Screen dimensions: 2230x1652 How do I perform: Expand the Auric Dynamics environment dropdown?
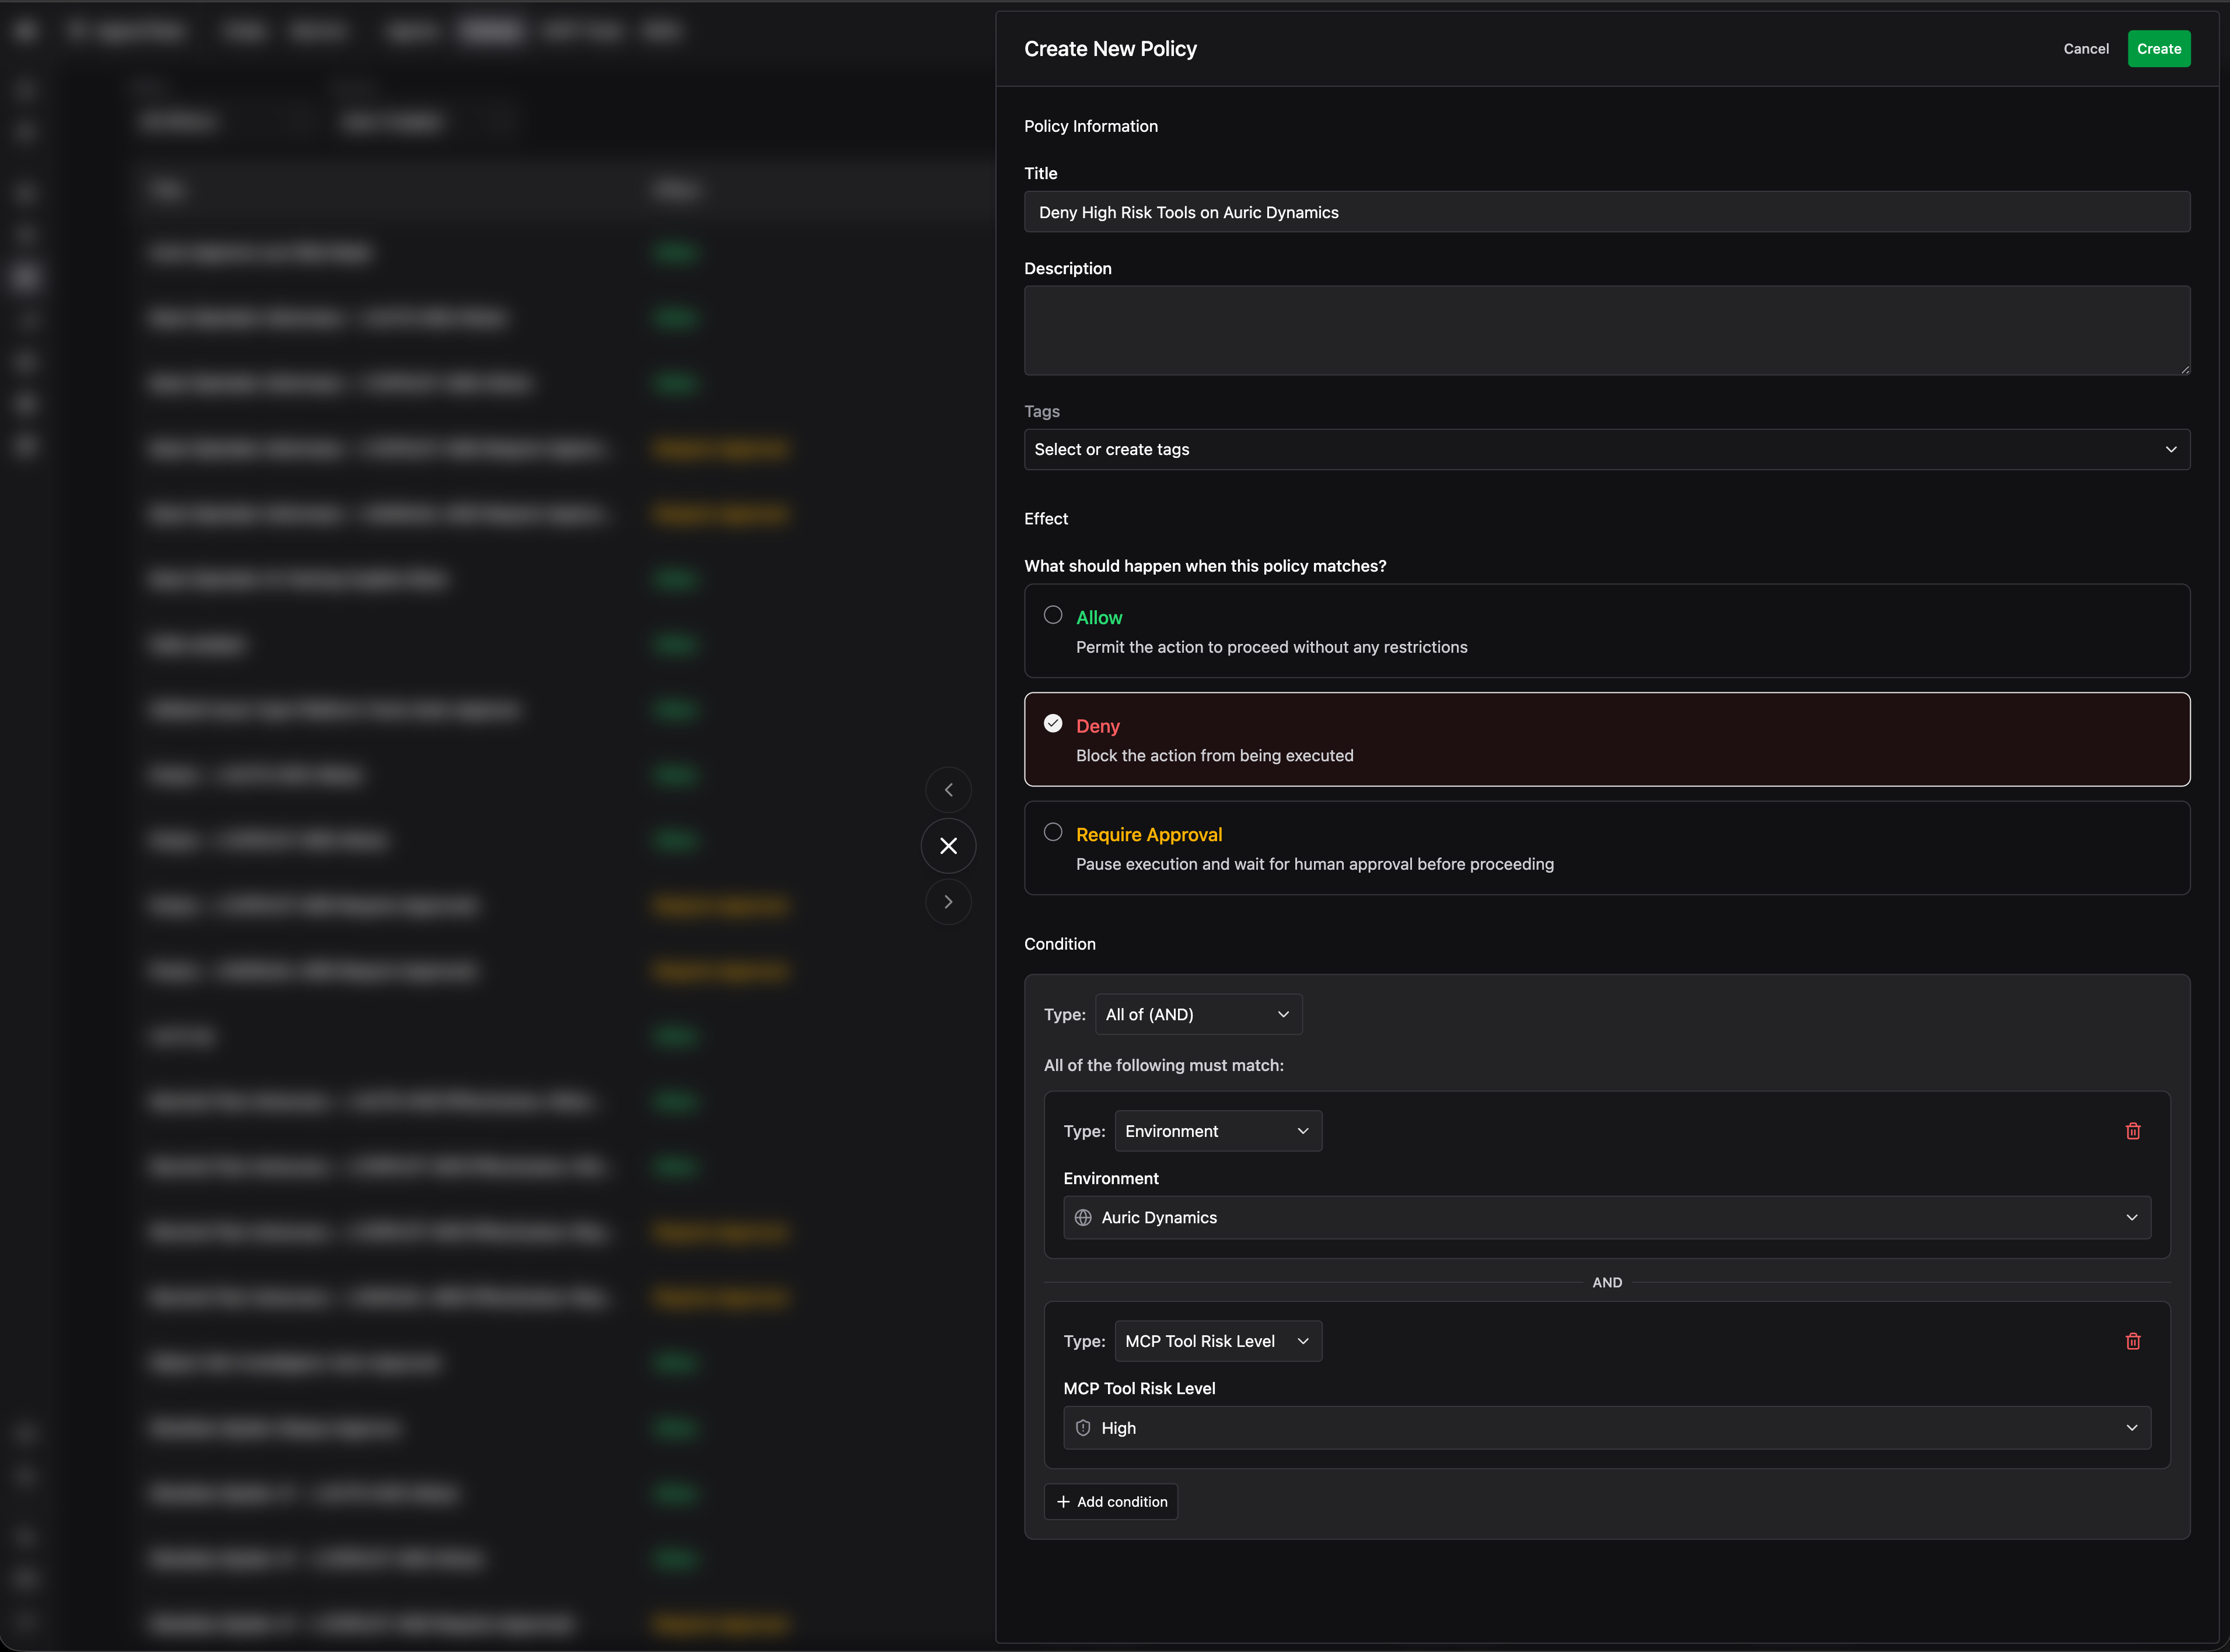click(1606, 1218)
